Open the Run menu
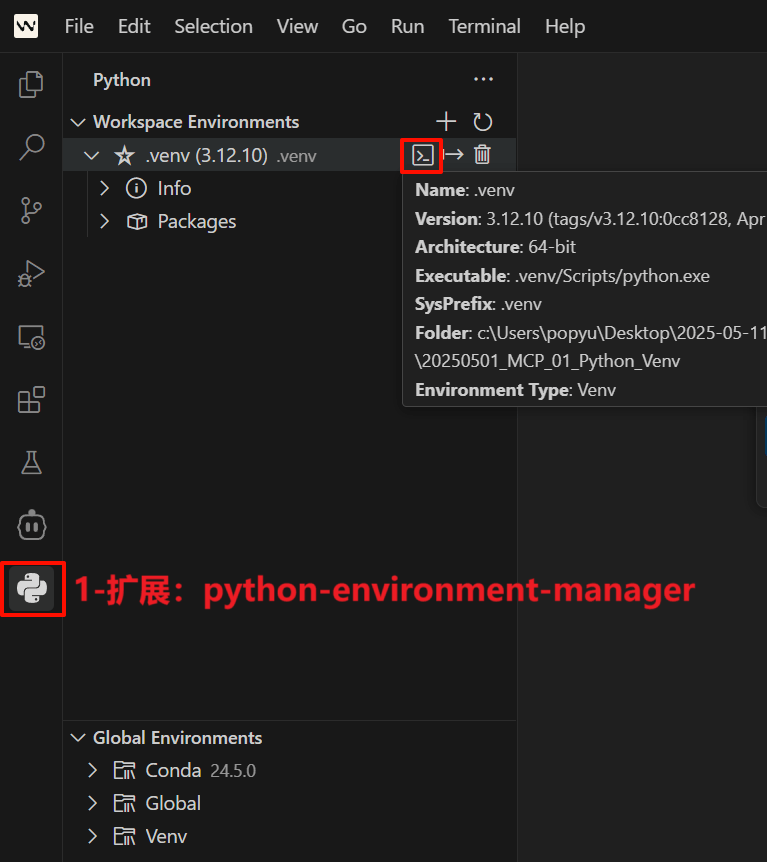Screen dimensions: 767x862 click(x=407, y=26)
